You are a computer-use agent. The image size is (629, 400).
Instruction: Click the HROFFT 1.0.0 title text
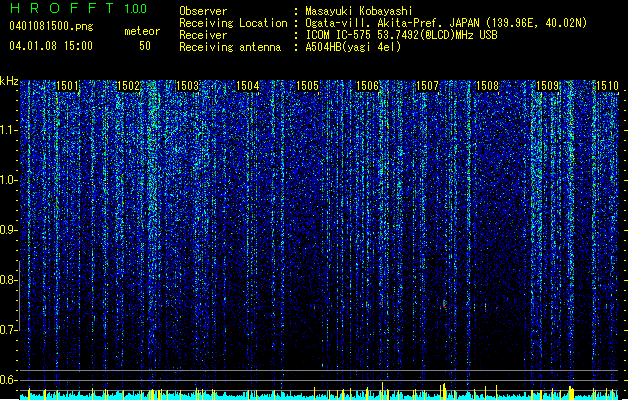click(78, 8)
